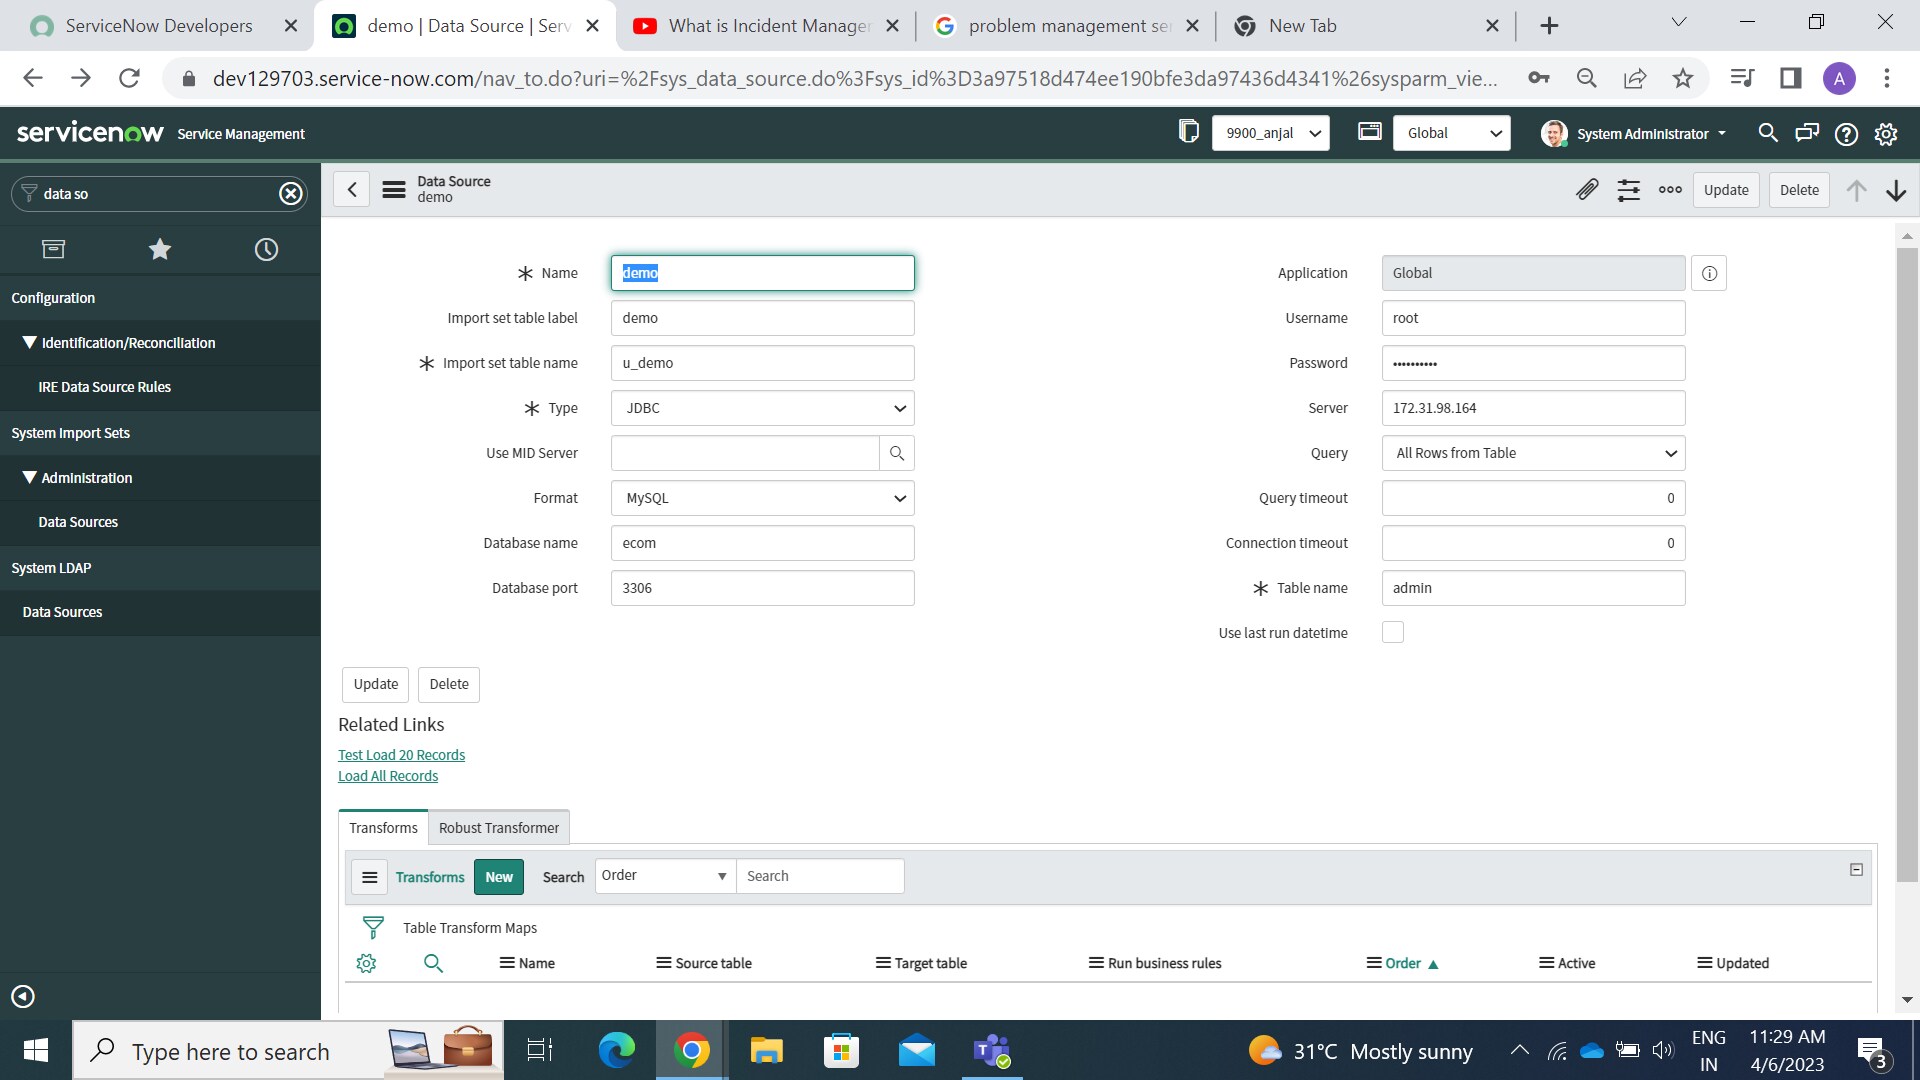1920x1080 pixels.
Task: Click the more options ellipsis icon
Action: click(x=1670, y=190)
